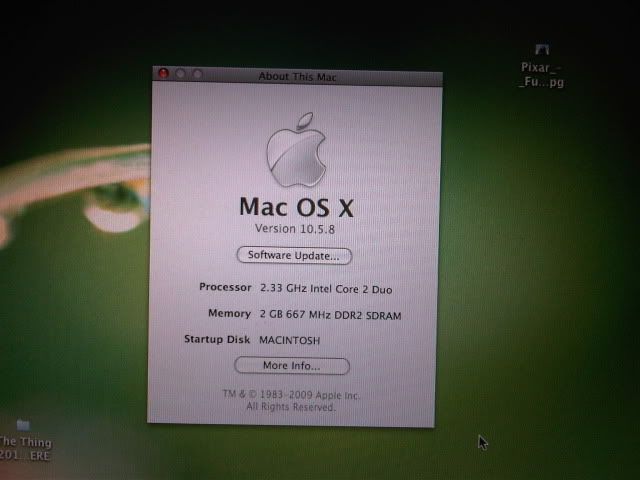This screenshot has width=640, height=480.
Task: Close the About This Mac window
Action: pyautogui.click(x=163, y=73)
